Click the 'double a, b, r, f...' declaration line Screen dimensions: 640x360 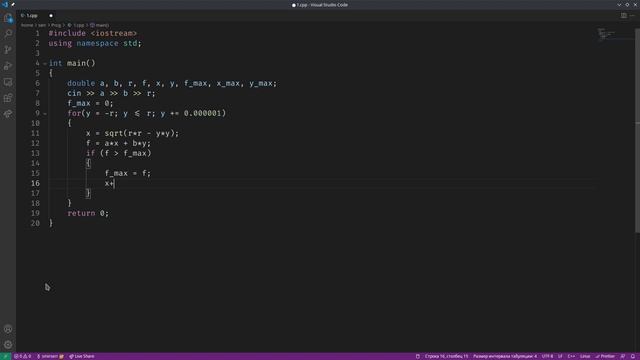point(172,83)
